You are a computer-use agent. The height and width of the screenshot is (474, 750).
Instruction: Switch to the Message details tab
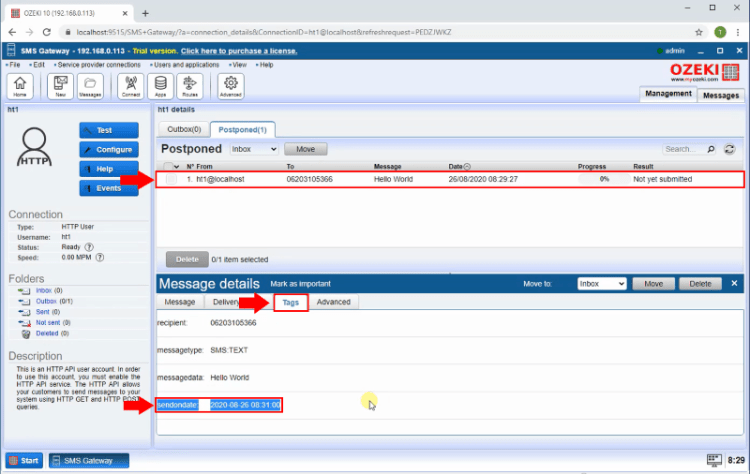180,302
